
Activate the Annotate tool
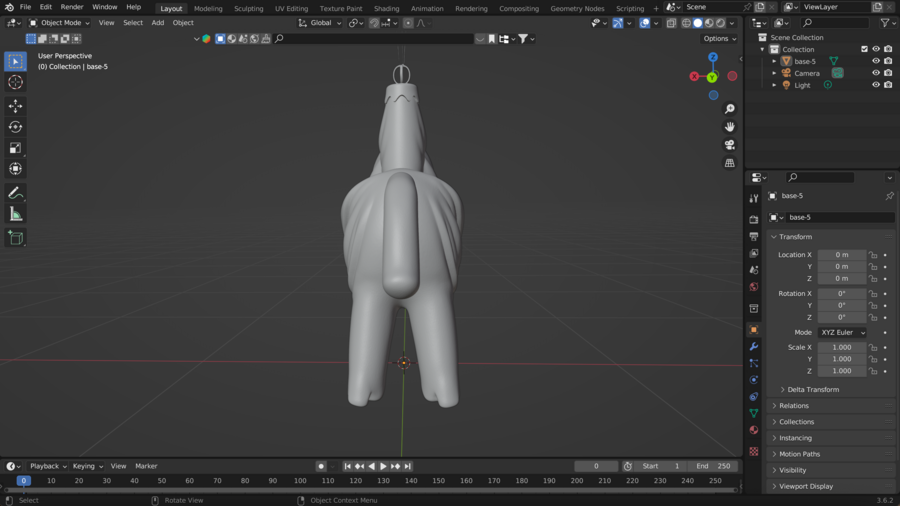pos(15,193)
